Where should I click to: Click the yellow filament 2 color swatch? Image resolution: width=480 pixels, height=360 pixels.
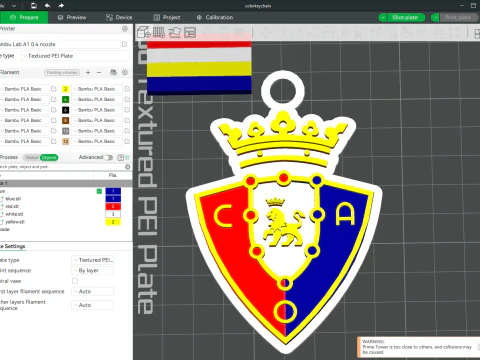[x=66, y=89]
